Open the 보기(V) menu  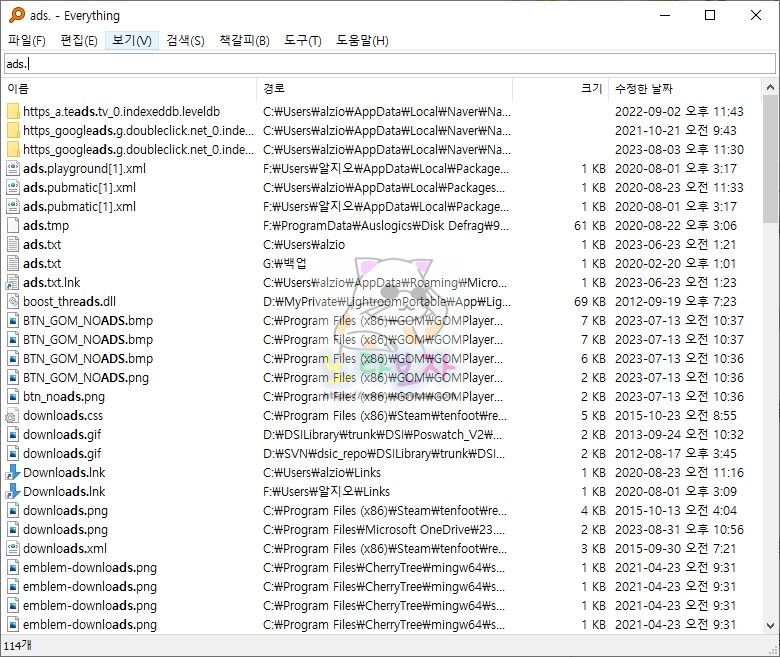[132, 40]
